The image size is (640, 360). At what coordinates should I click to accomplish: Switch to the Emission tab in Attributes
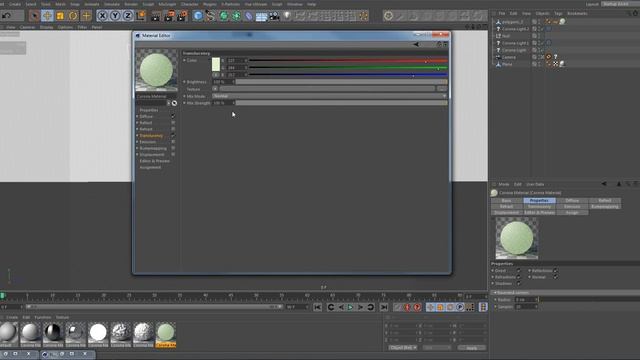tap(572, 207)
